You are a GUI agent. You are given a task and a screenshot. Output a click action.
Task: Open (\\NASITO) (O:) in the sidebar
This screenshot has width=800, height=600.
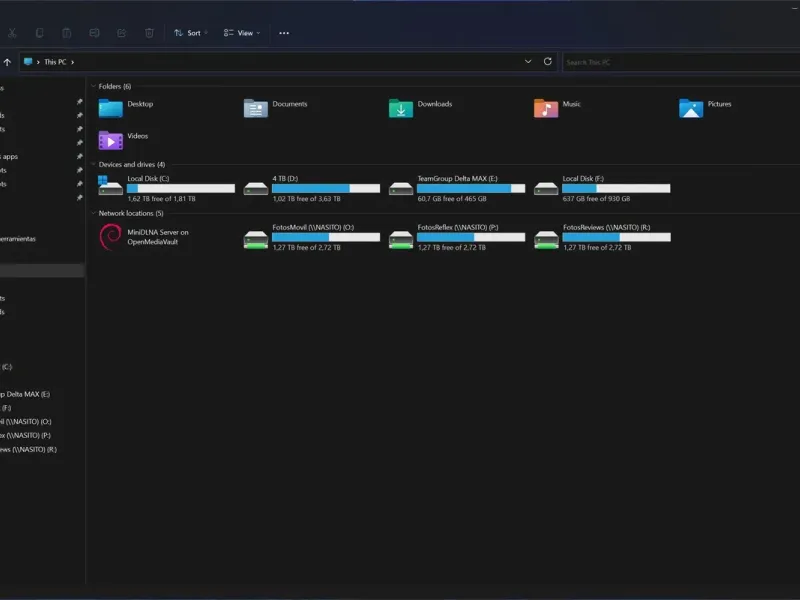[26, 422]
